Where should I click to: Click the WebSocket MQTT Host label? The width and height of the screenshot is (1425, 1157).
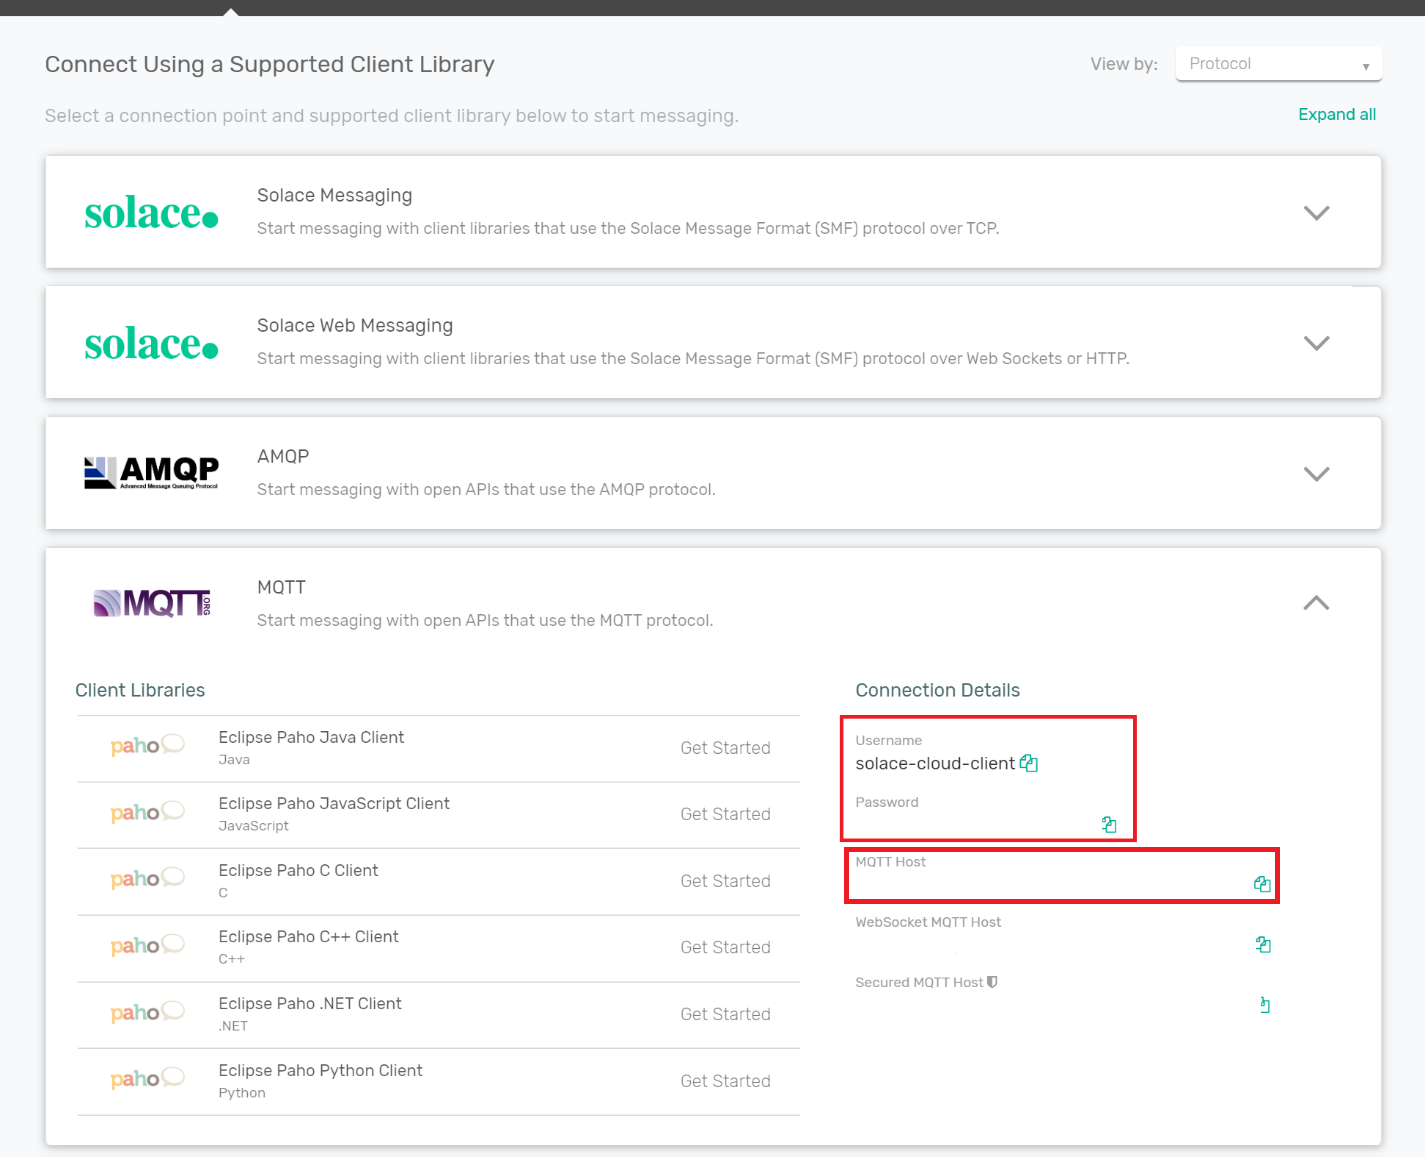click(x=928, y=922)
